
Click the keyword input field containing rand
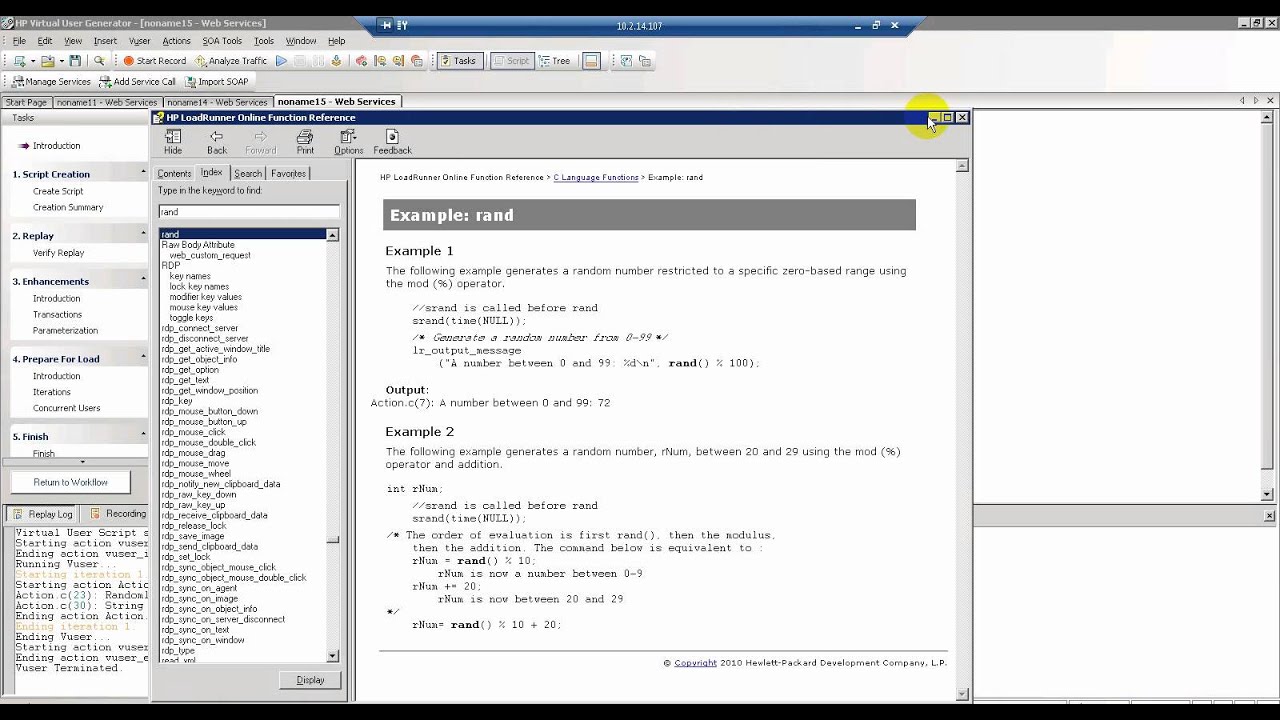click(x=248, y=212)
